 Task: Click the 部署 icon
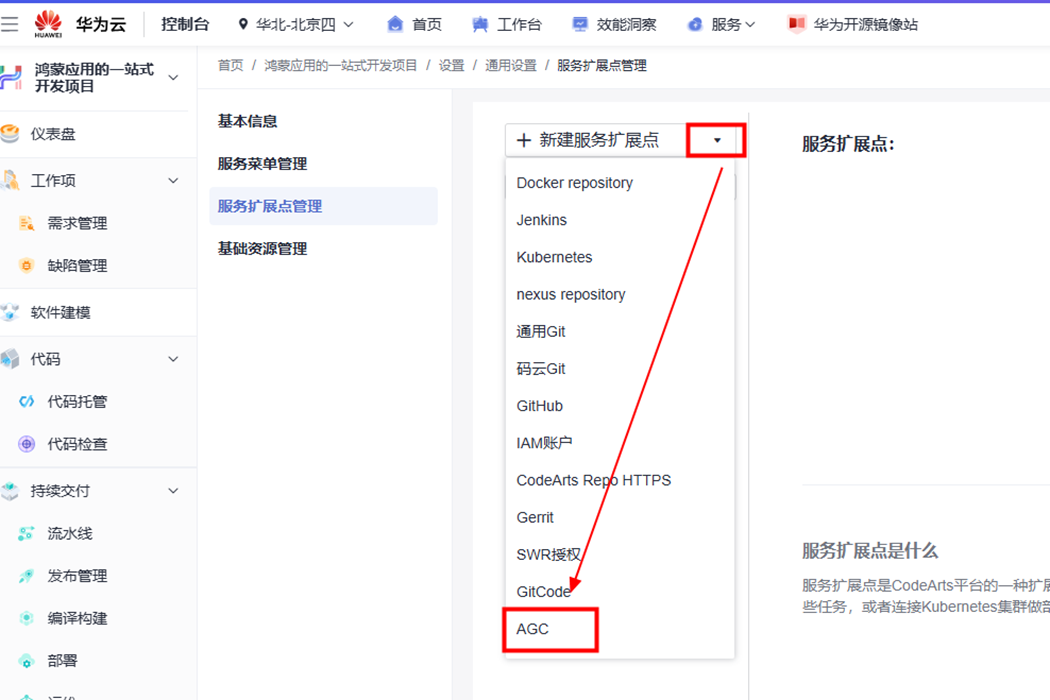click(26, 661)
